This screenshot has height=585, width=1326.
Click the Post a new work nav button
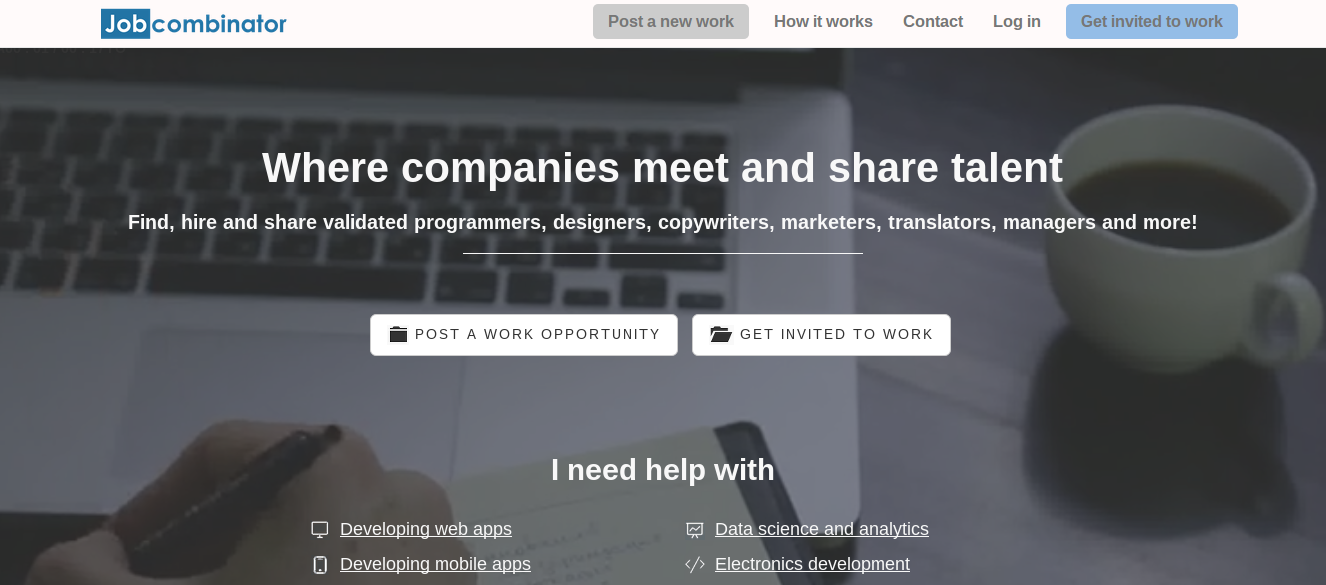(671, 21)
